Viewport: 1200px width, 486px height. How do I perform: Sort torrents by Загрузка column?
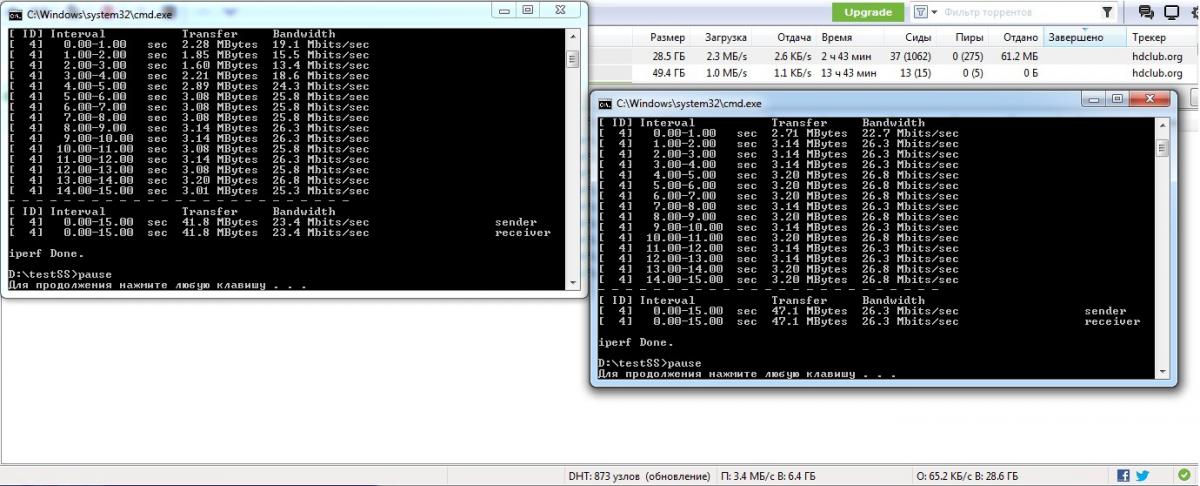pyautogui.click(x=726, y=37)
